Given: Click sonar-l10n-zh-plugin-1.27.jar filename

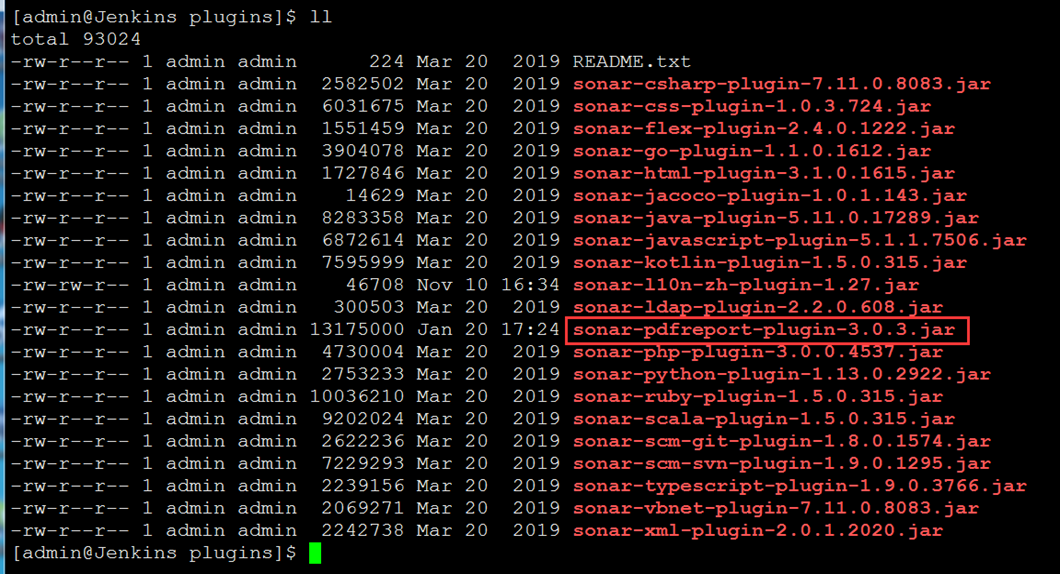Looking at the screenshot, I should (x=746, y=285).
